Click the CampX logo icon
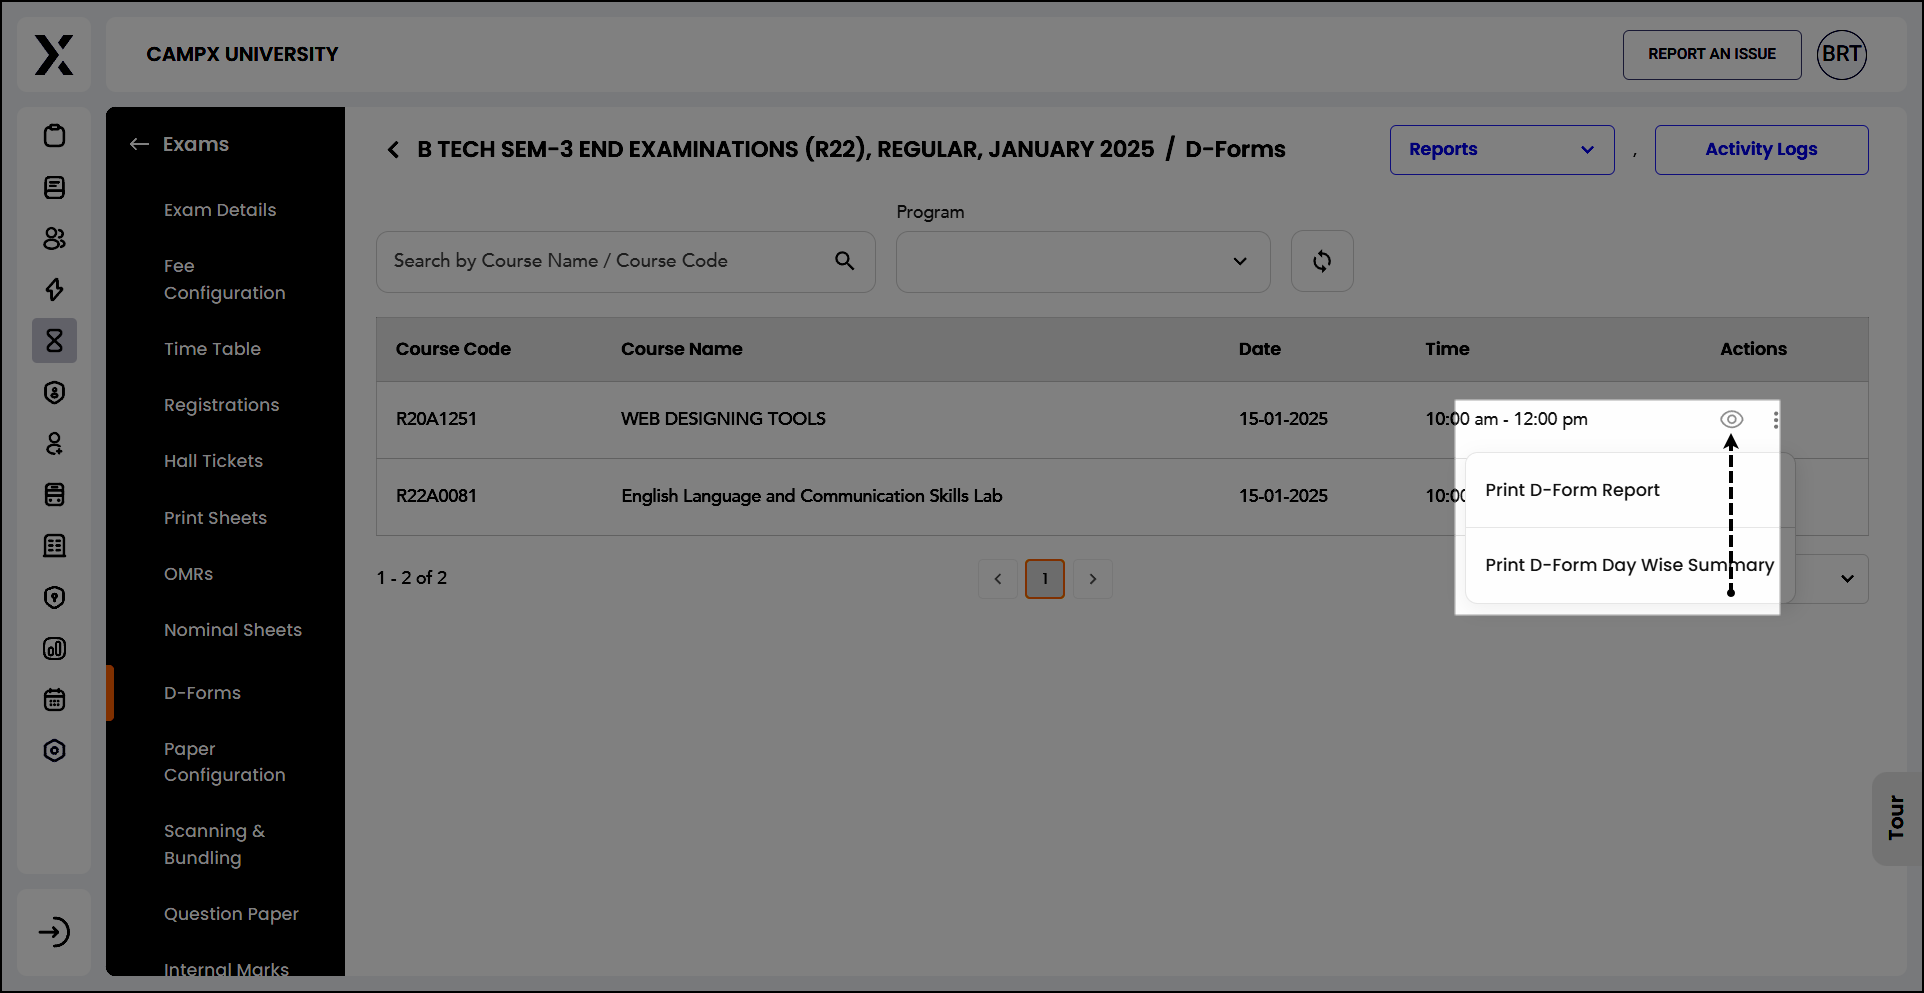Image resolution: width=1924 pixels, height=993 pixels. coord(54,55)
